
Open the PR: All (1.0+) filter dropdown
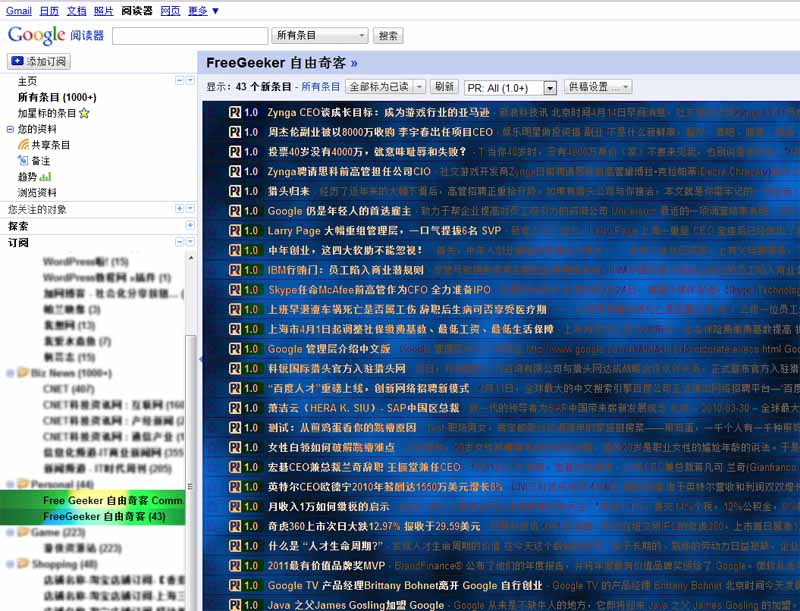click(510, 88)
